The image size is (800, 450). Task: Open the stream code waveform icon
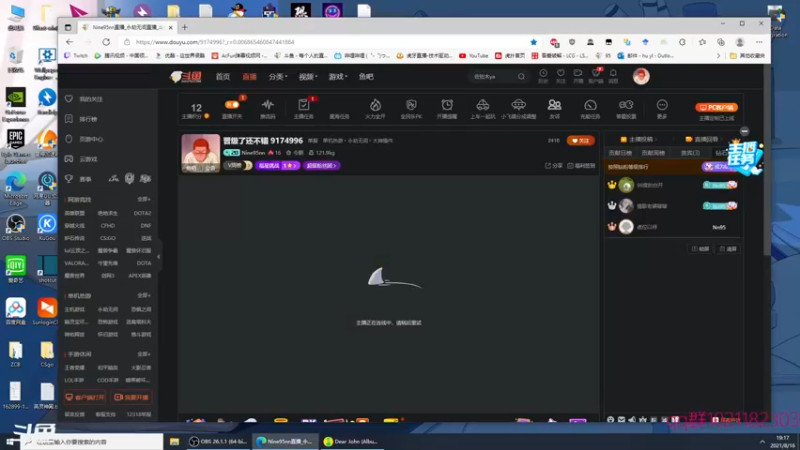pyautogui.click(x=268, y=105)
